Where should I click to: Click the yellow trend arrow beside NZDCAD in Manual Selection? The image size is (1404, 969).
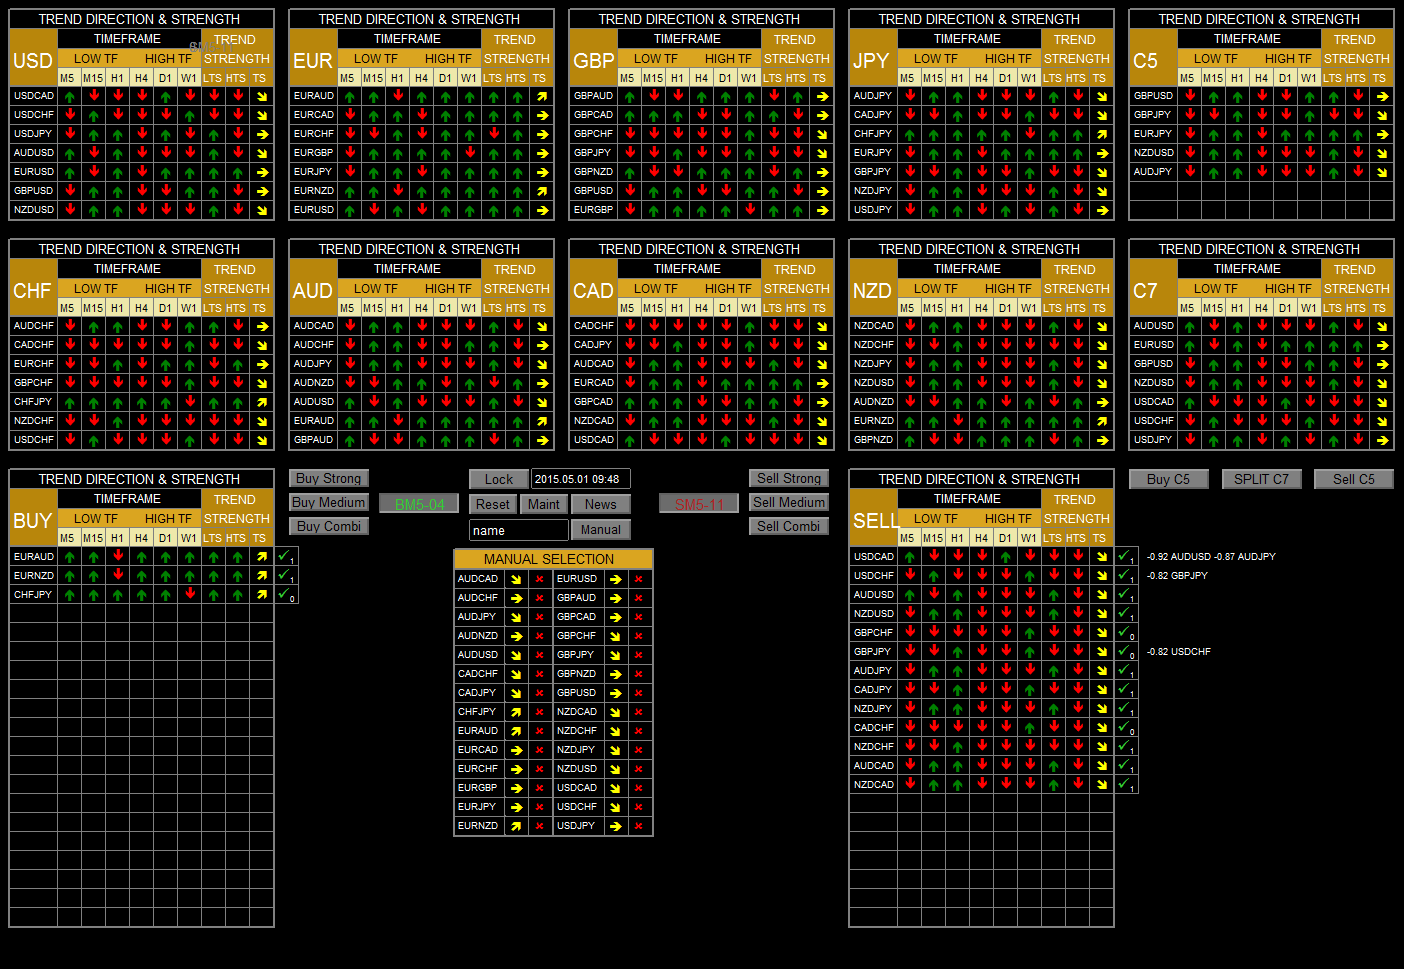615,712
